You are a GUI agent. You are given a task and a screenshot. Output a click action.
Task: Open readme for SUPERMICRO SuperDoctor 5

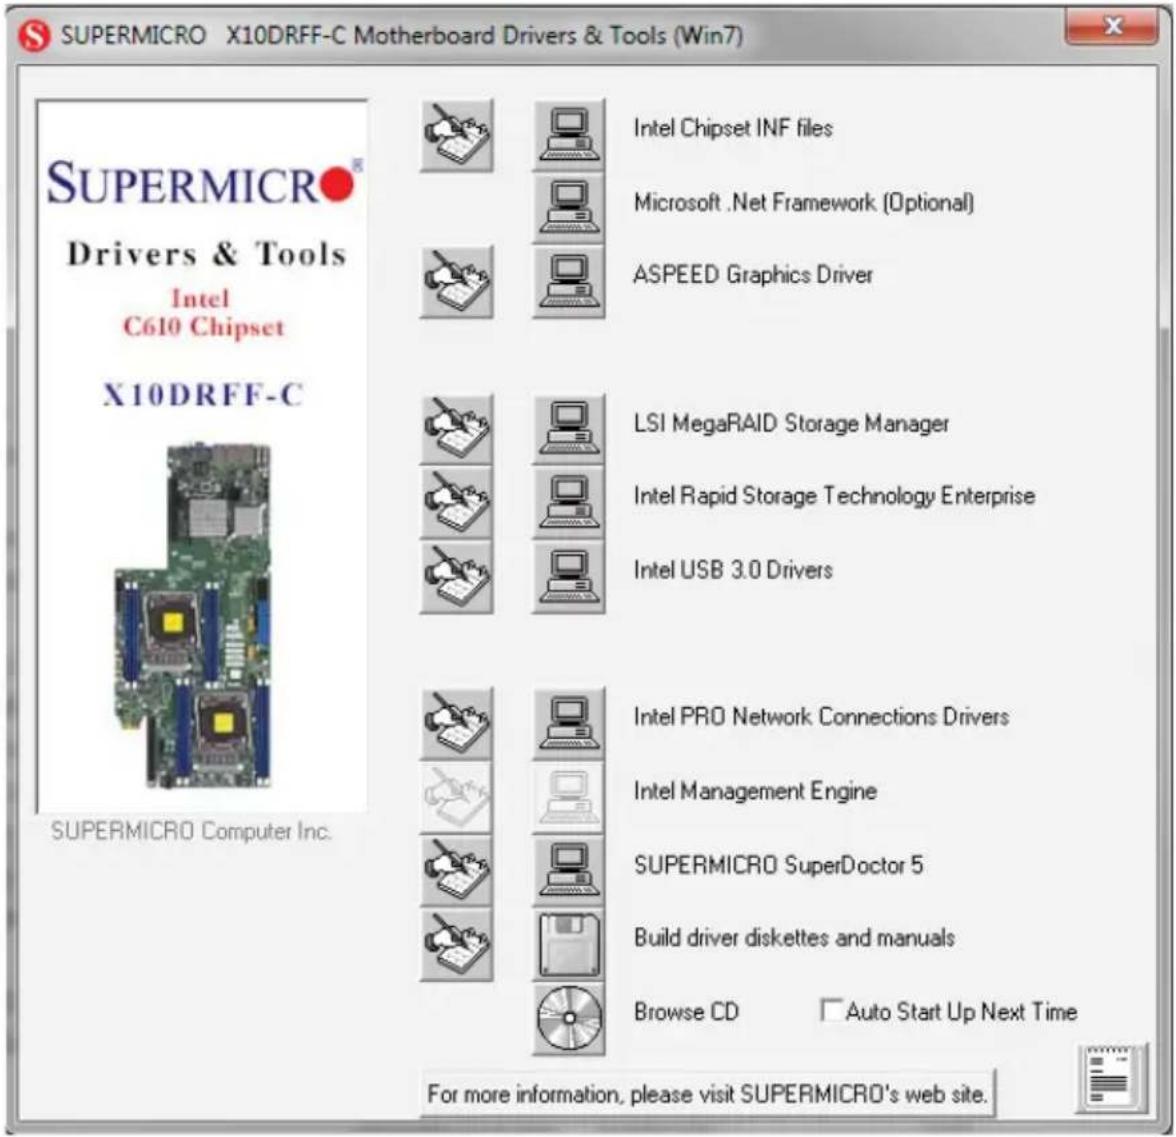pos(457,870)
